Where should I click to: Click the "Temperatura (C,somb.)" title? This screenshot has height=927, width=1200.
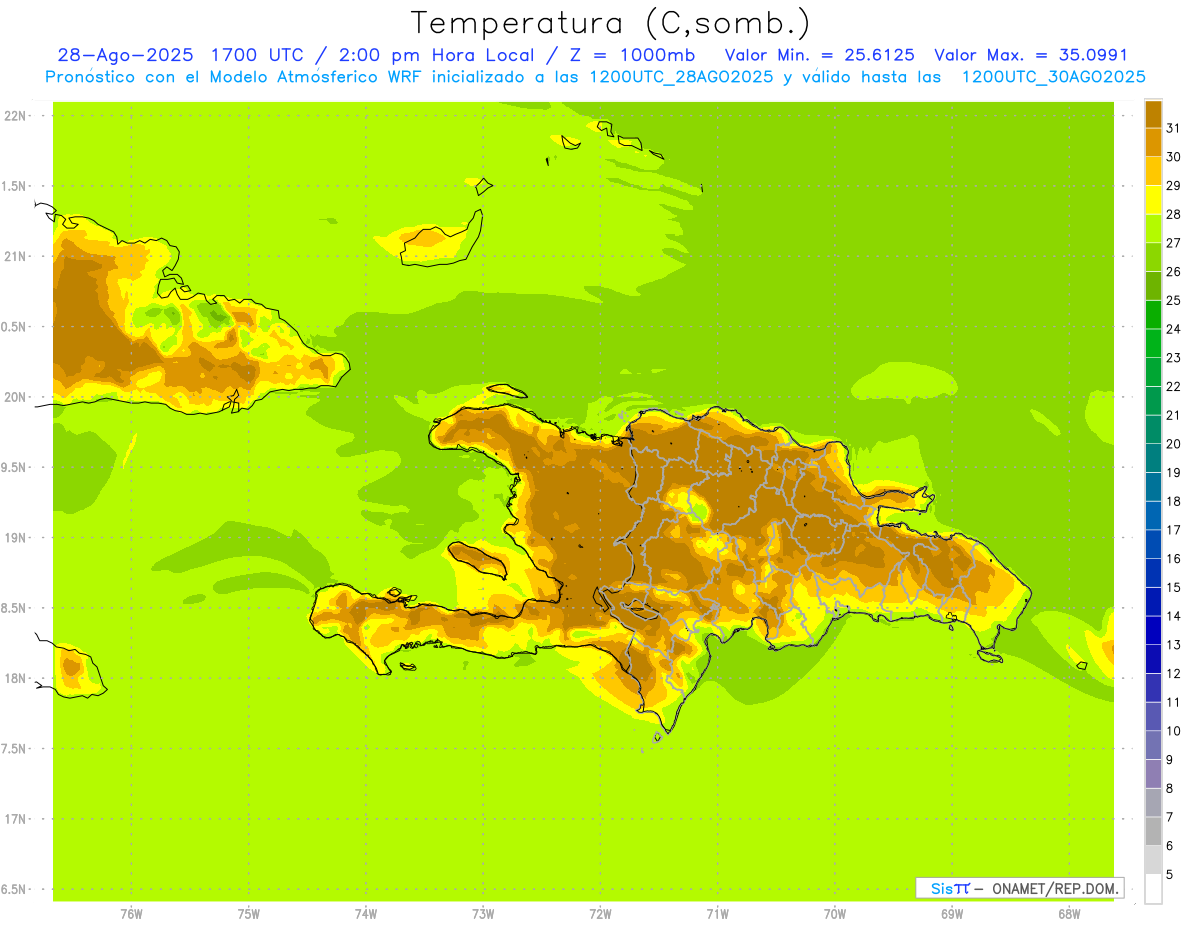click(609, 23)
